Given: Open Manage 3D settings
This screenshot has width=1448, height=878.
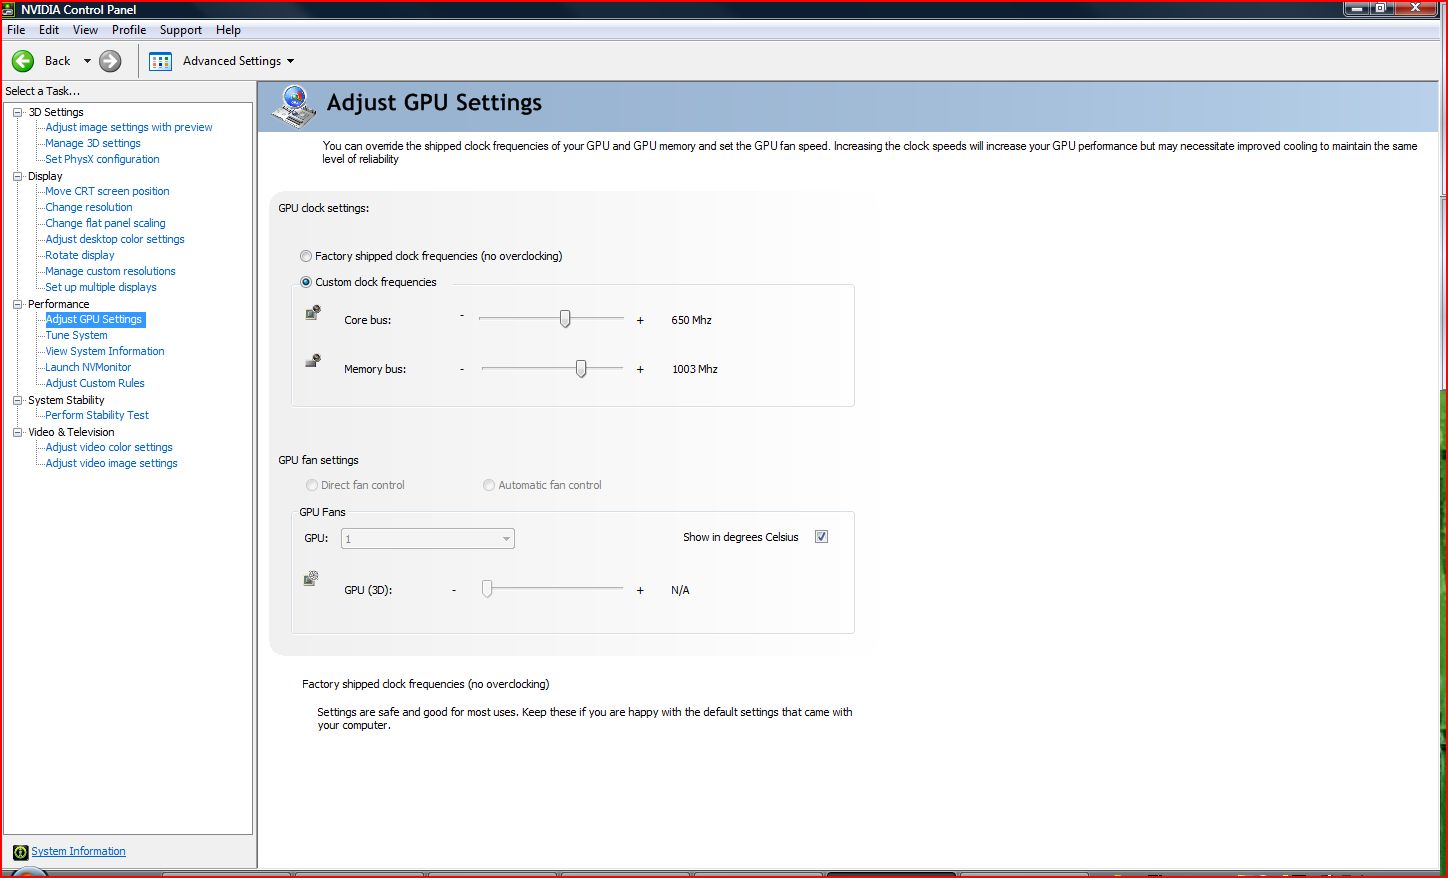Looking at the screenshot, I should click(x=93, y=143).
